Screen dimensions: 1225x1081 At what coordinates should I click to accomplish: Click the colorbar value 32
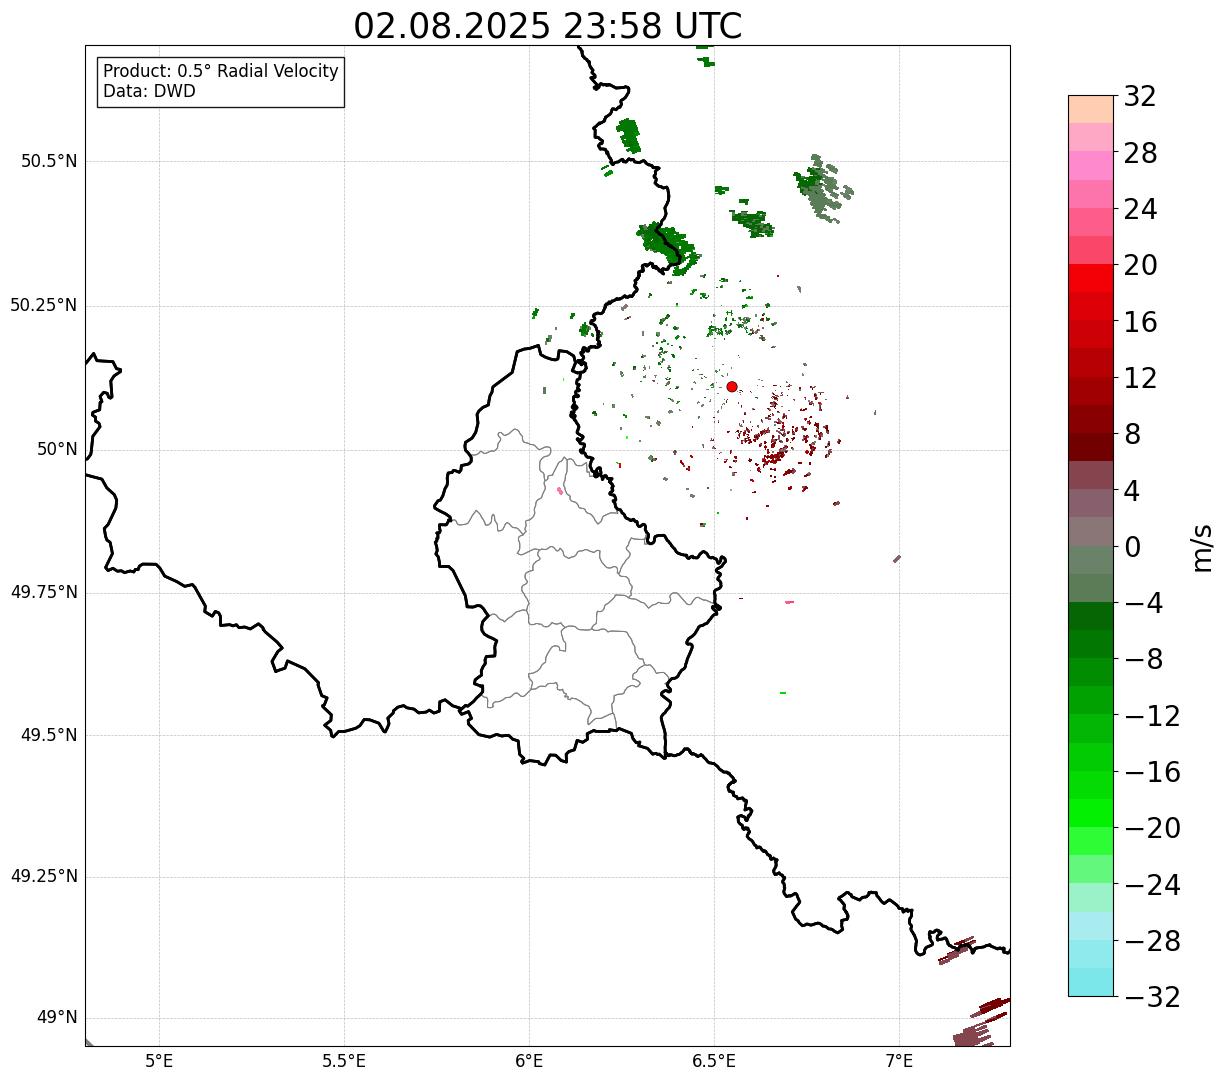(x=1140, y=96)
